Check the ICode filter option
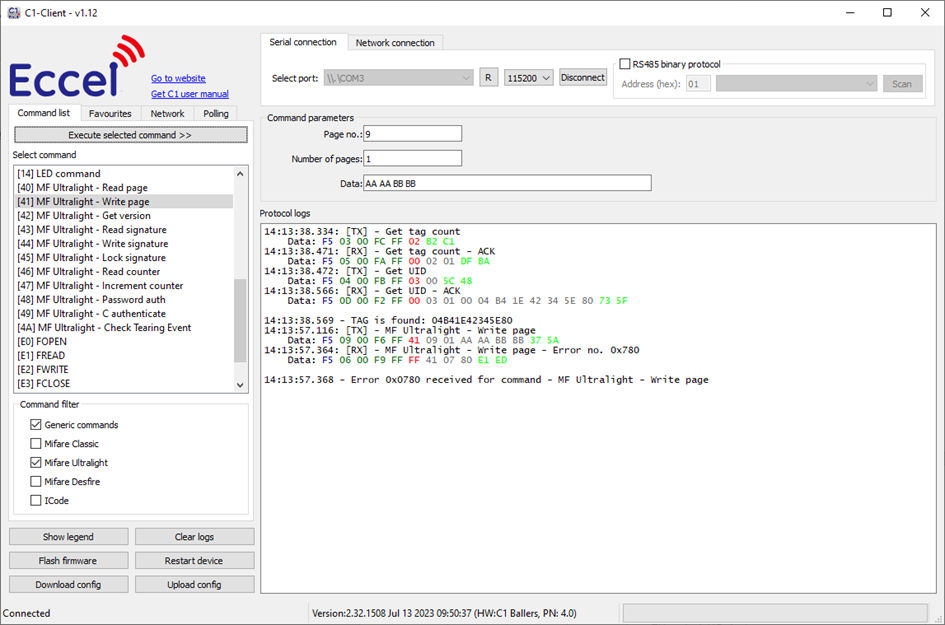This screenshot has height=625, width=945. tap(36, 501)
